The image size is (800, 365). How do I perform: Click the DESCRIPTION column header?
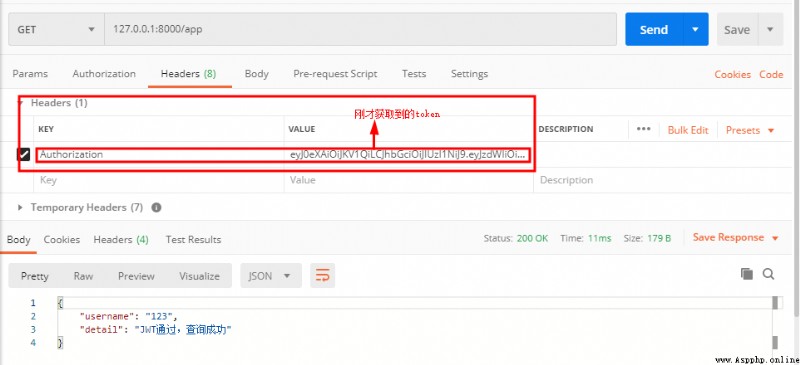coord(566,129)
